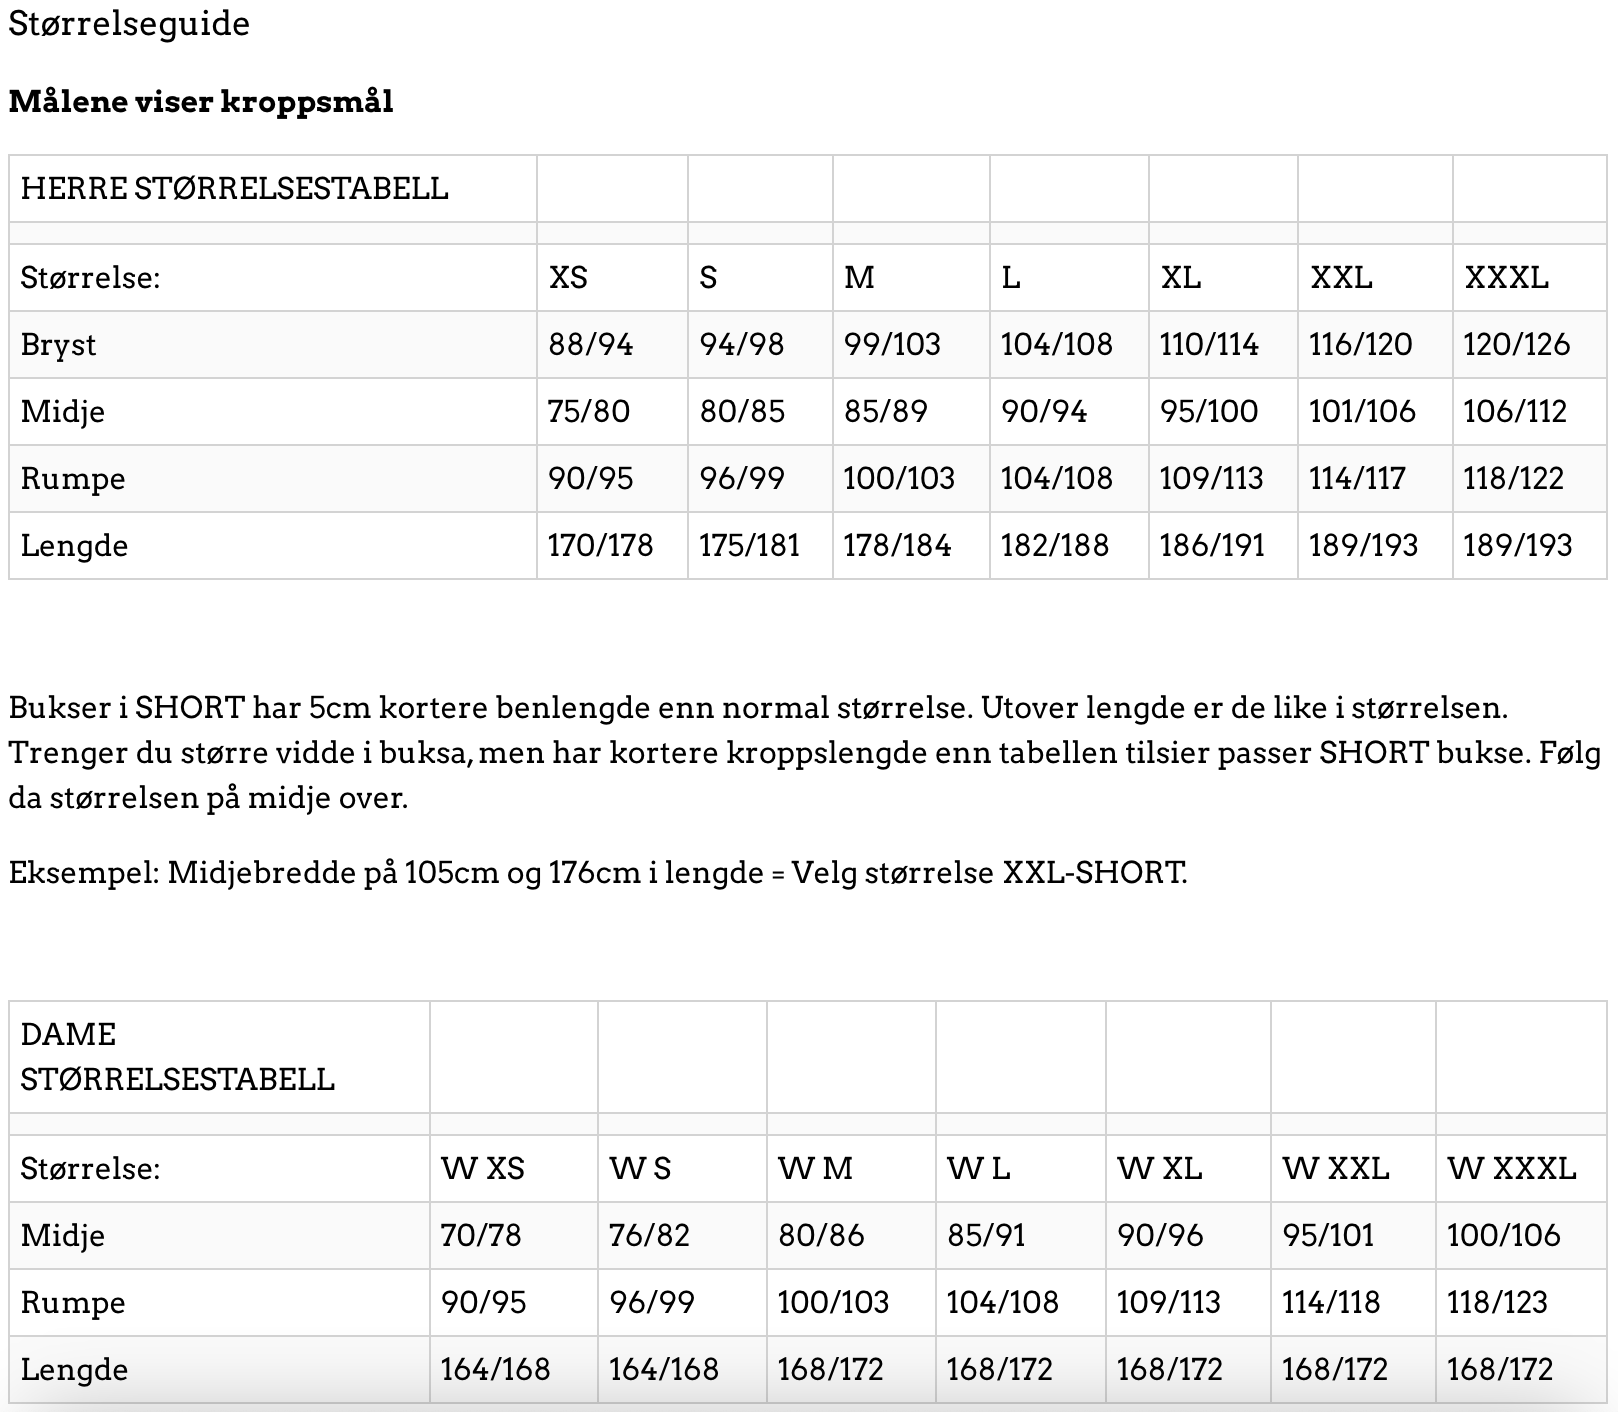Select the text Målene viser kroppsmål

point(201,102)
